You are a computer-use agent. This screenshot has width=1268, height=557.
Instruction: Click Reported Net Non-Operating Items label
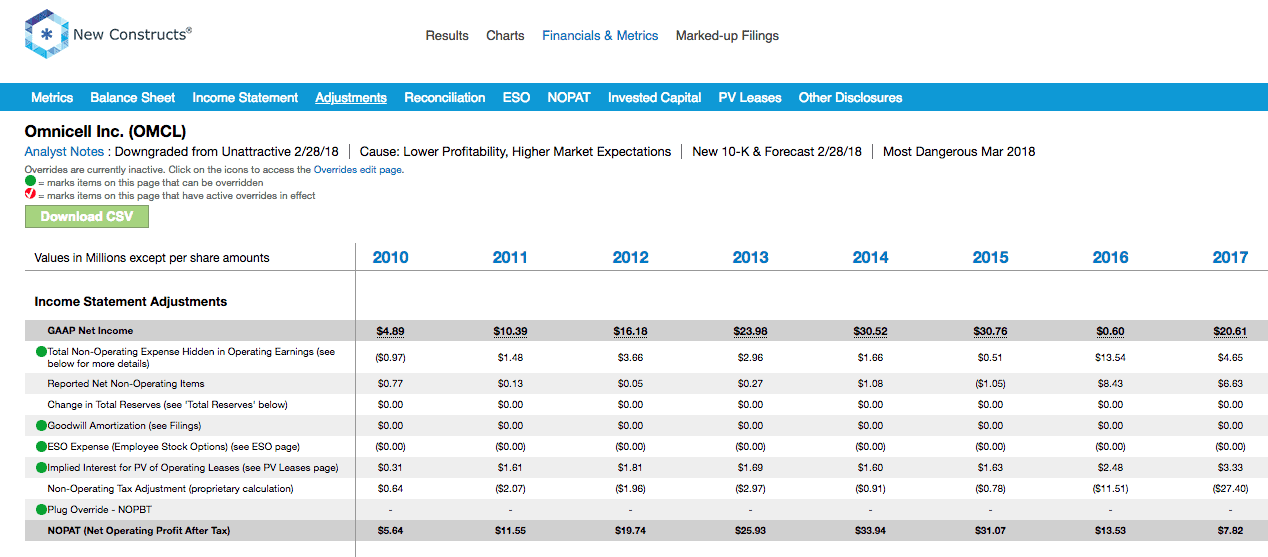coord(126,384)
